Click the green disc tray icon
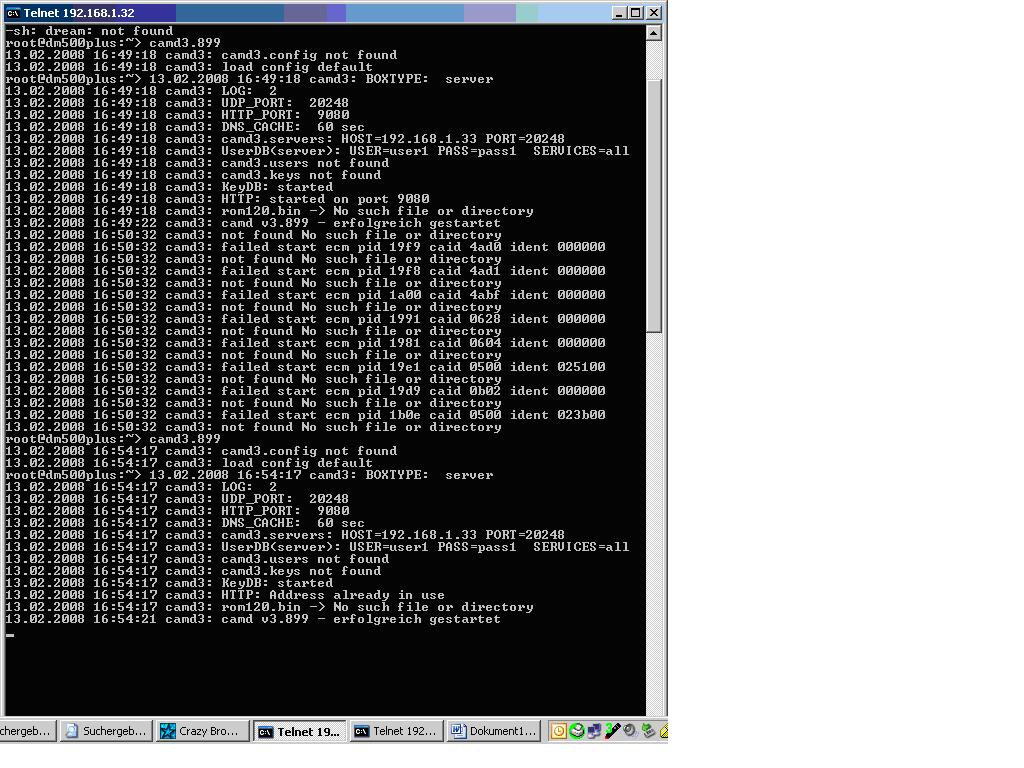 coord(577,731)
